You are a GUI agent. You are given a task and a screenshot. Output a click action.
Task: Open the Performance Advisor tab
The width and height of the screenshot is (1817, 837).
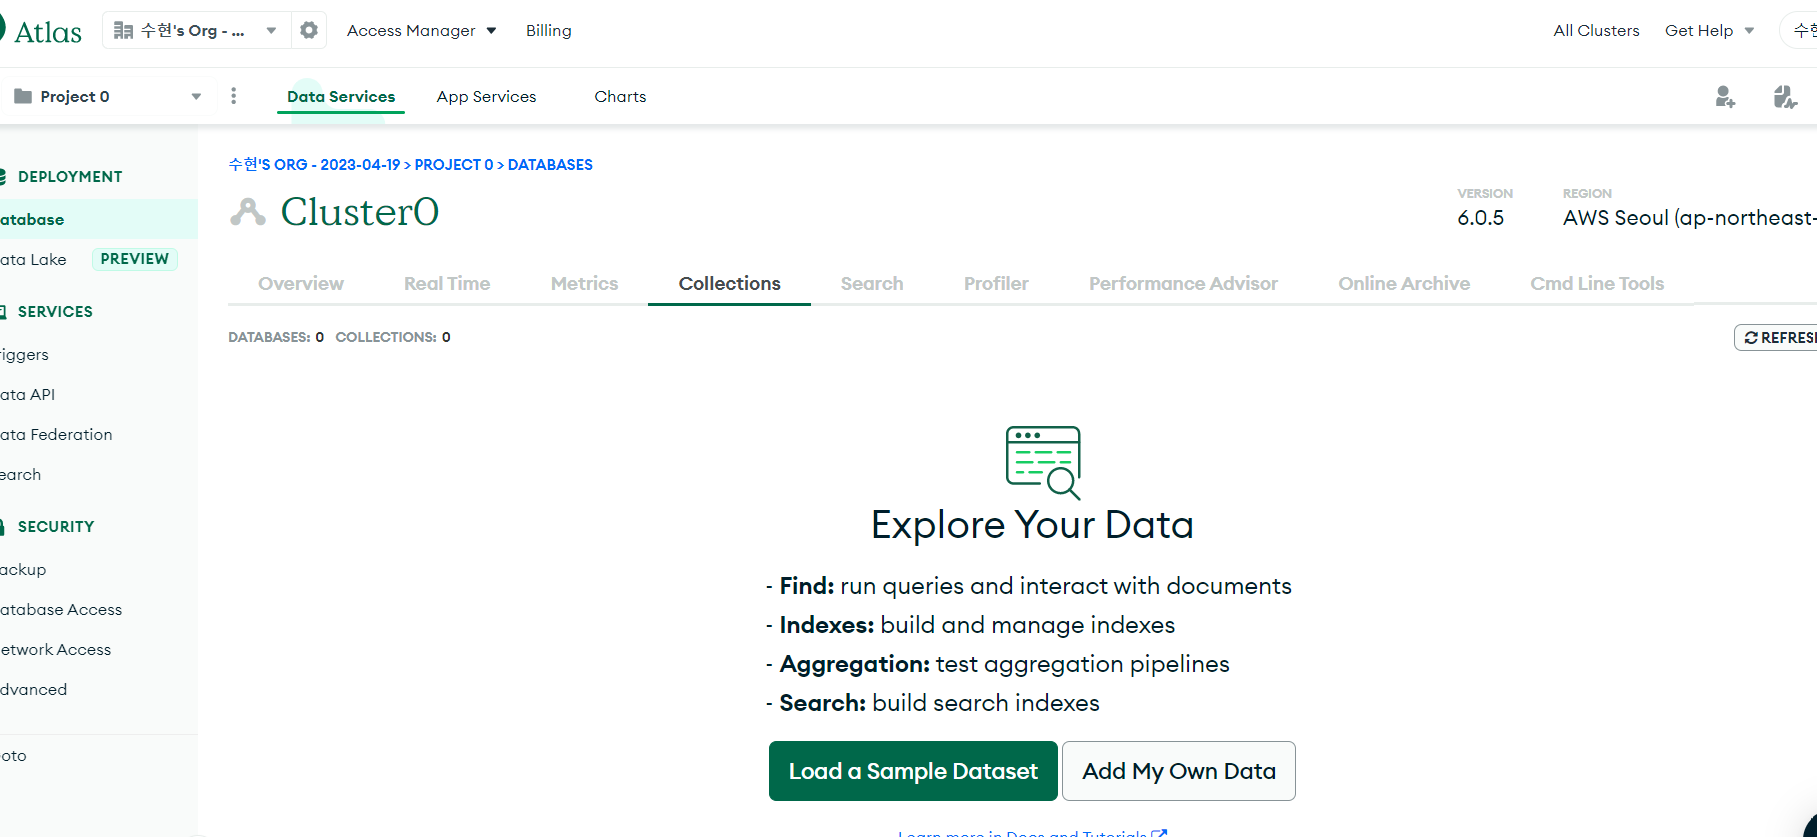click(1183, 283)
